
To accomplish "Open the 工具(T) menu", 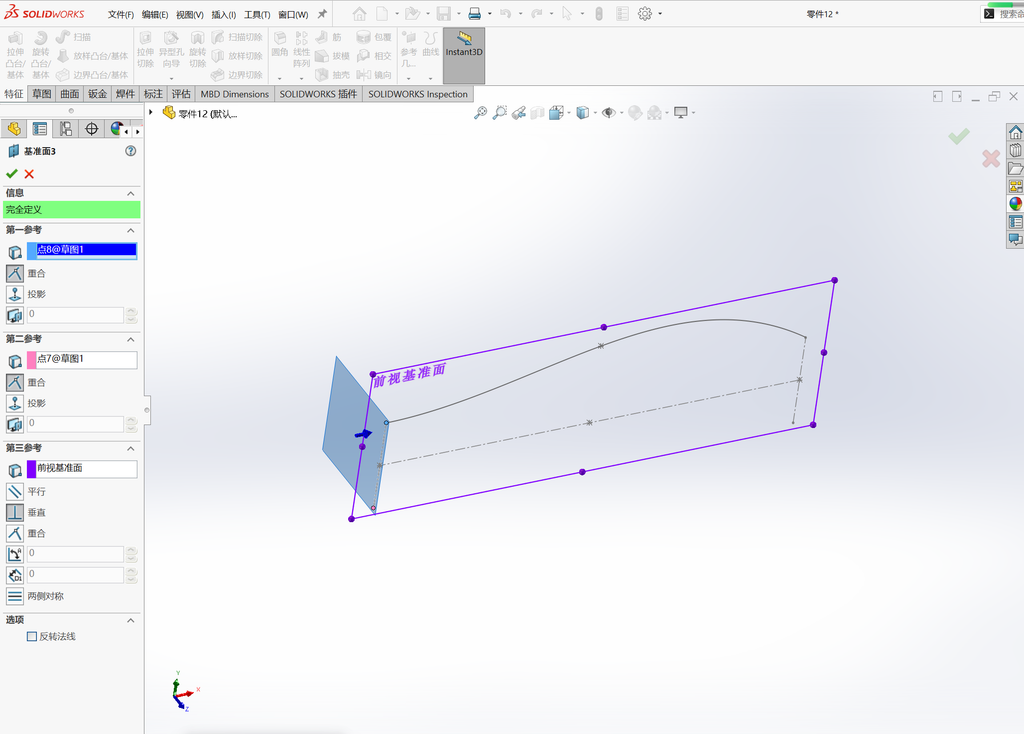I will pyautogui.click(x=257, y=14).
